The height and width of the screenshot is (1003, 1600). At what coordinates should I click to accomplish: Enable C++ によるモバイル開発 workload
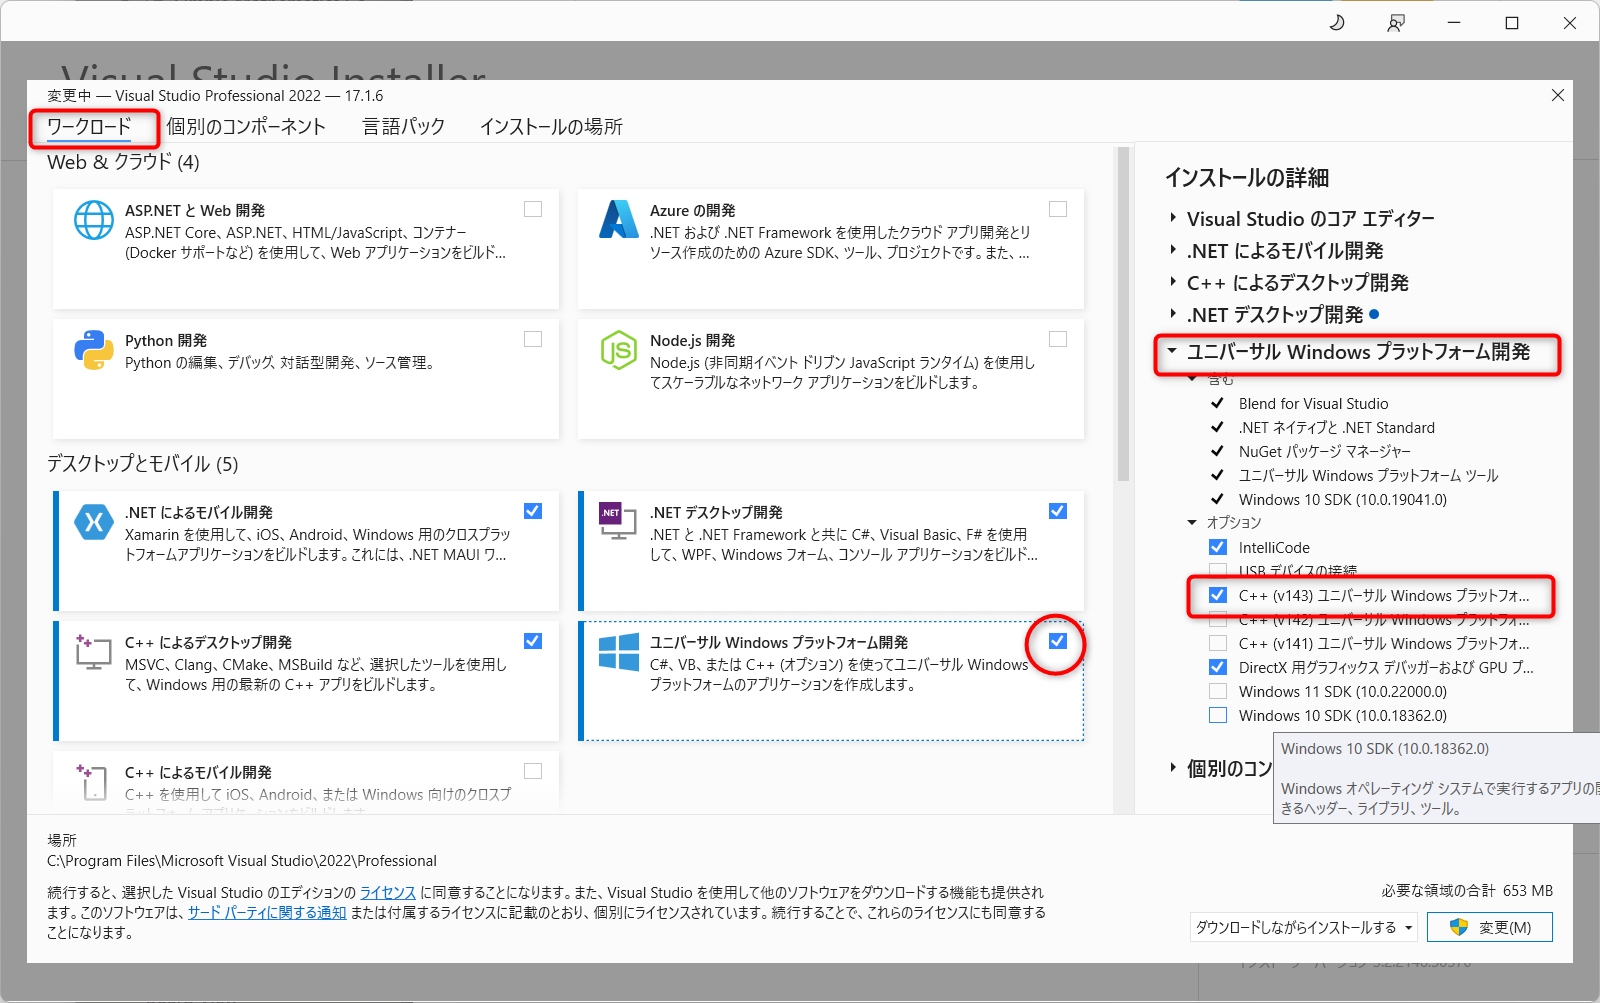pos(533,771)
